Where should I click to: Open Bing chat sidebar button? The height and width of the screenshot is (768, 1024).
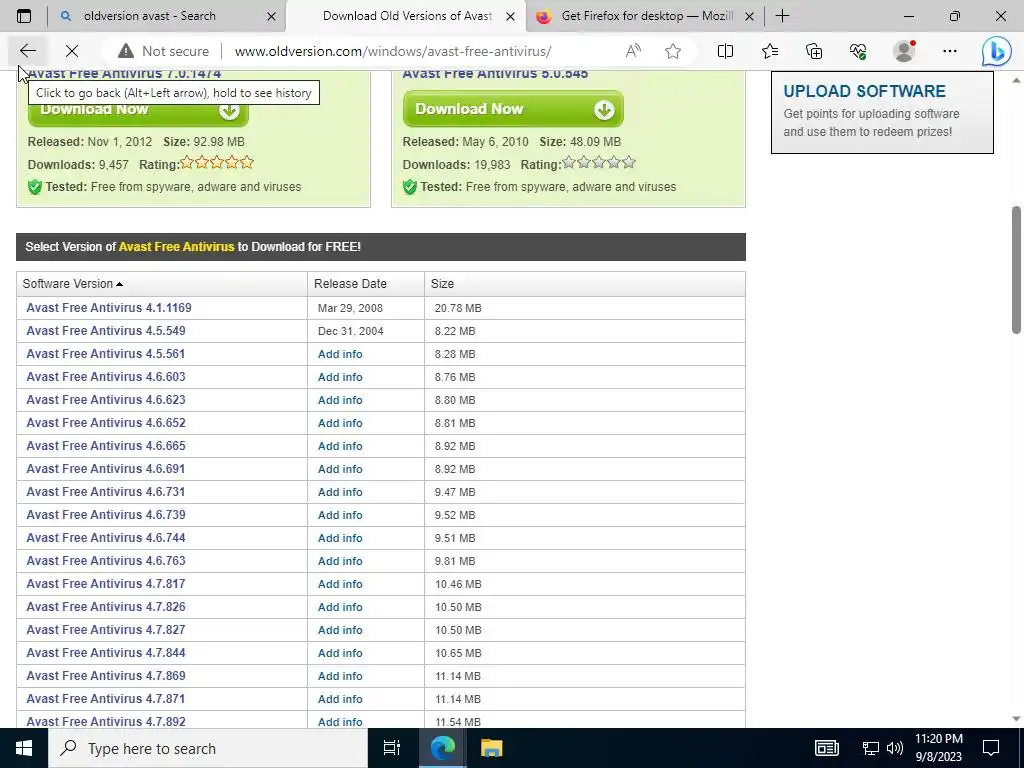(997, 51)
